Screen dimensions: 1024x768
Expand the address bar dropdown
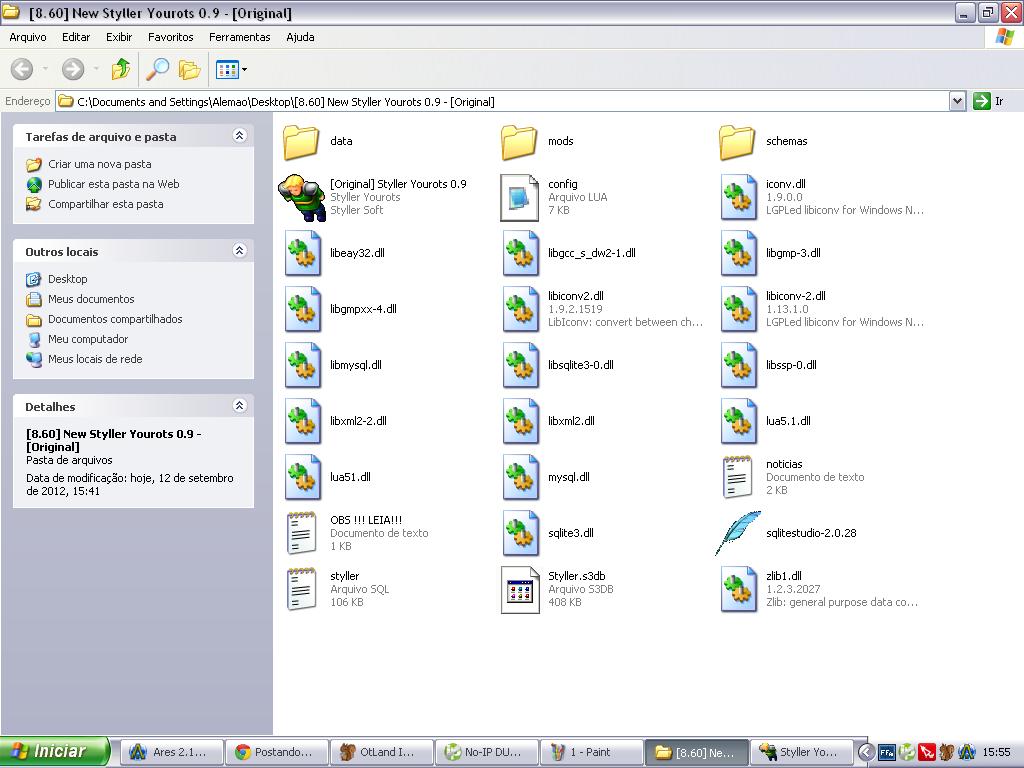(957, 101)
